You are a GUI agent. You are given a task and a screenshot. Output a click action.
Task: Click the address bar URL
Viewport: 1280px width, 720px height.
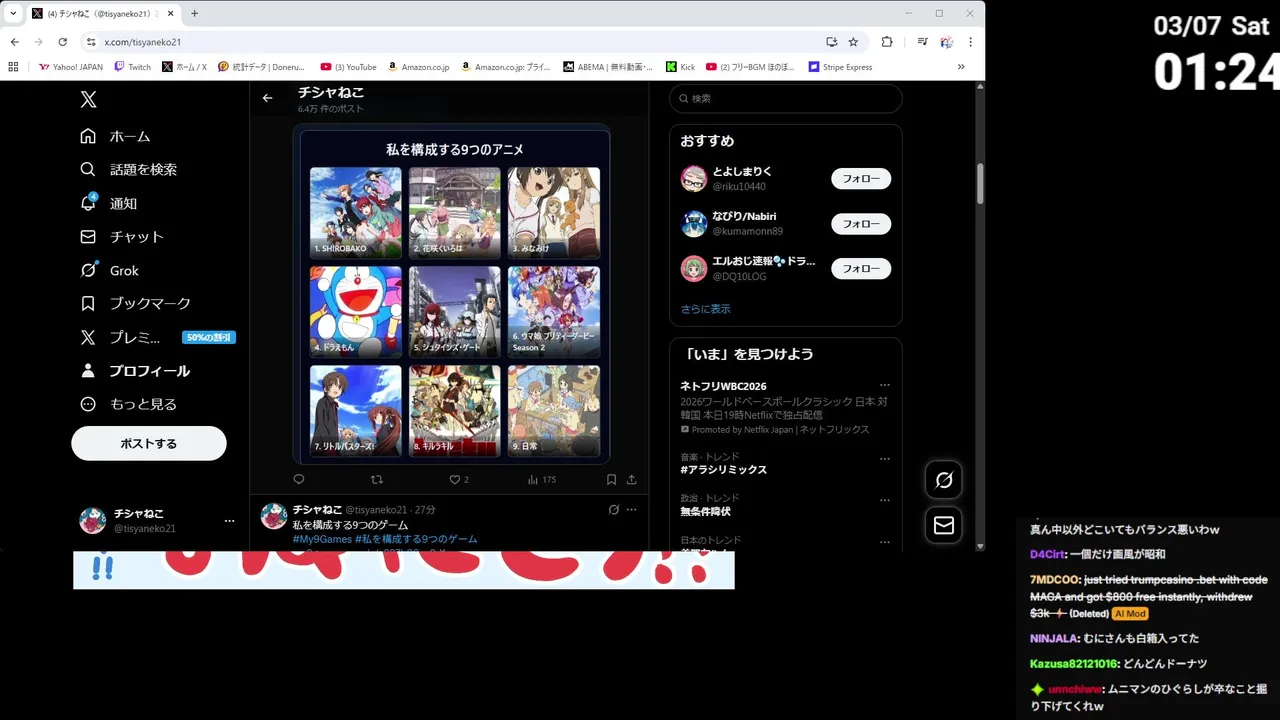143,42
